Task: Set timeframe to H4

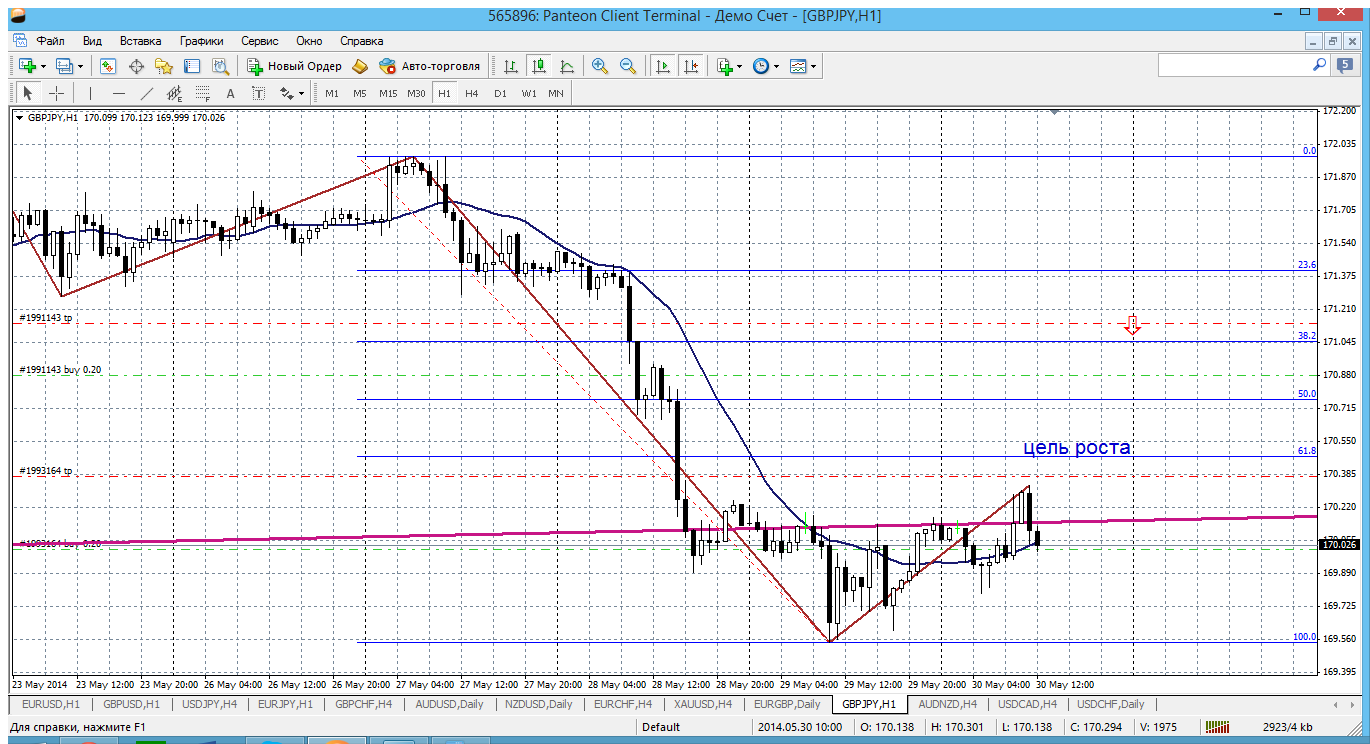Action: click(472, 93)
